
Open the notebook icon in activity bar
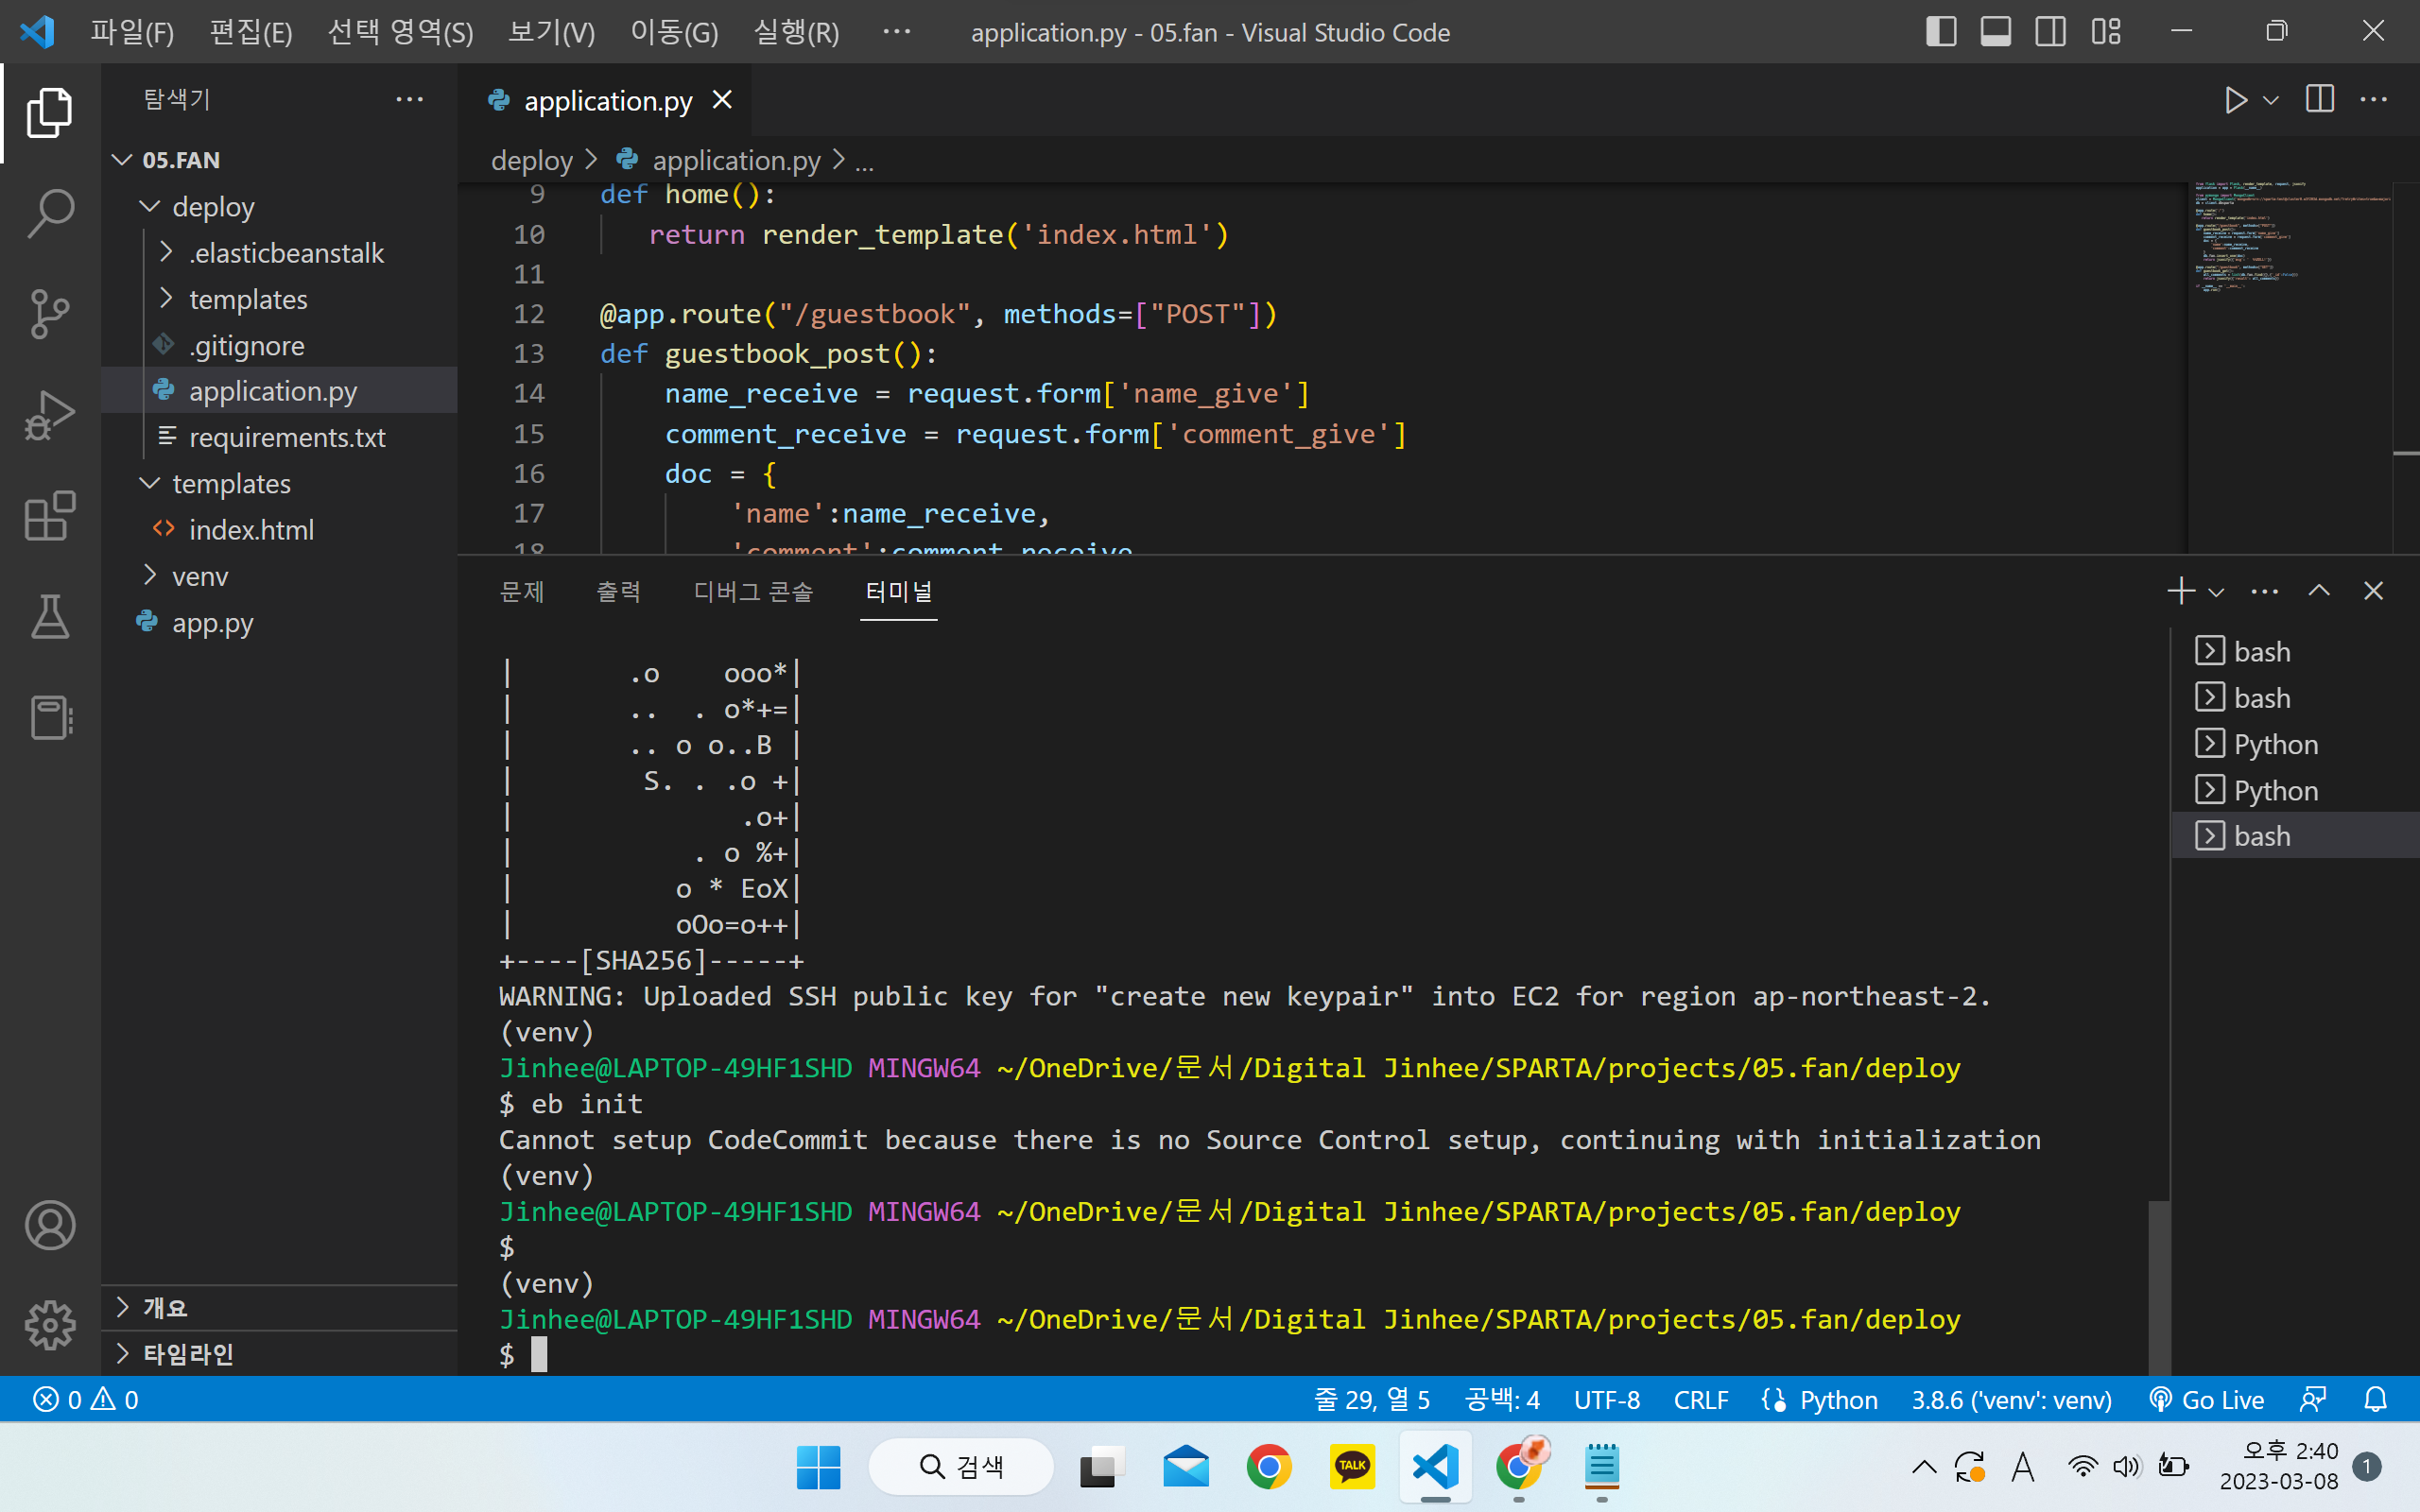tap(50, 718)
